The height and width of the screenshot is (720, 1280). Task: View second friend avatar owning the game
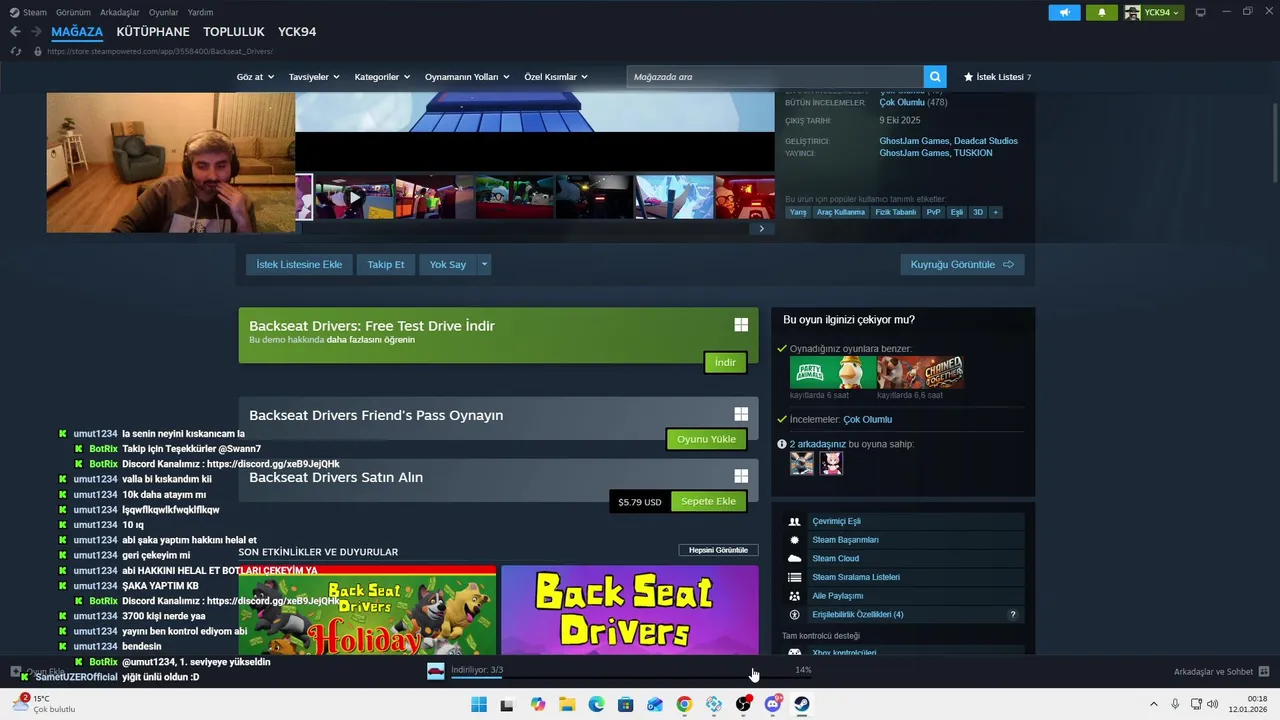832,463
